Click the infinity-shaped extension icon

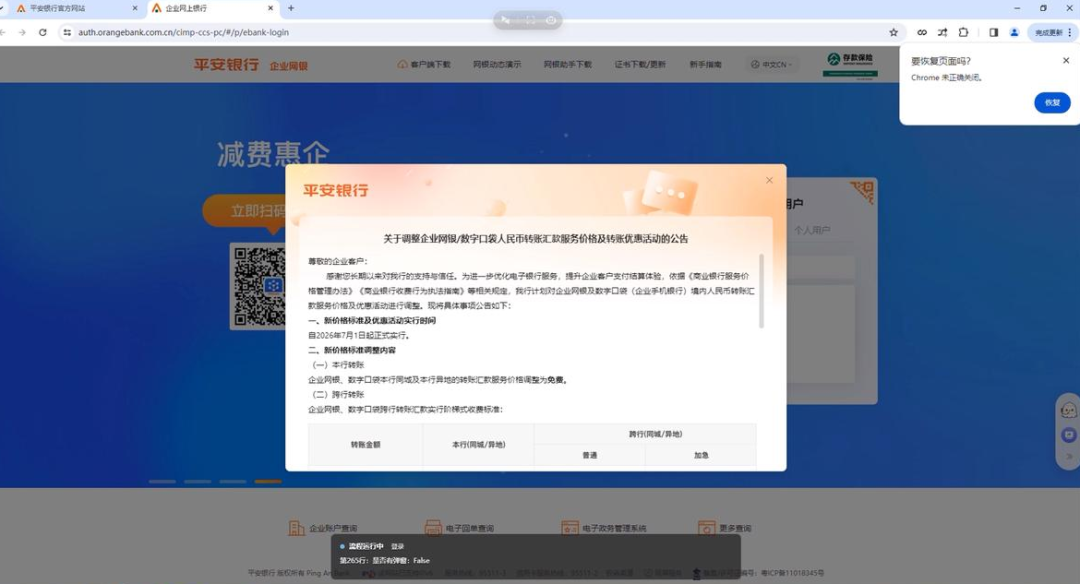coord(922,32)
